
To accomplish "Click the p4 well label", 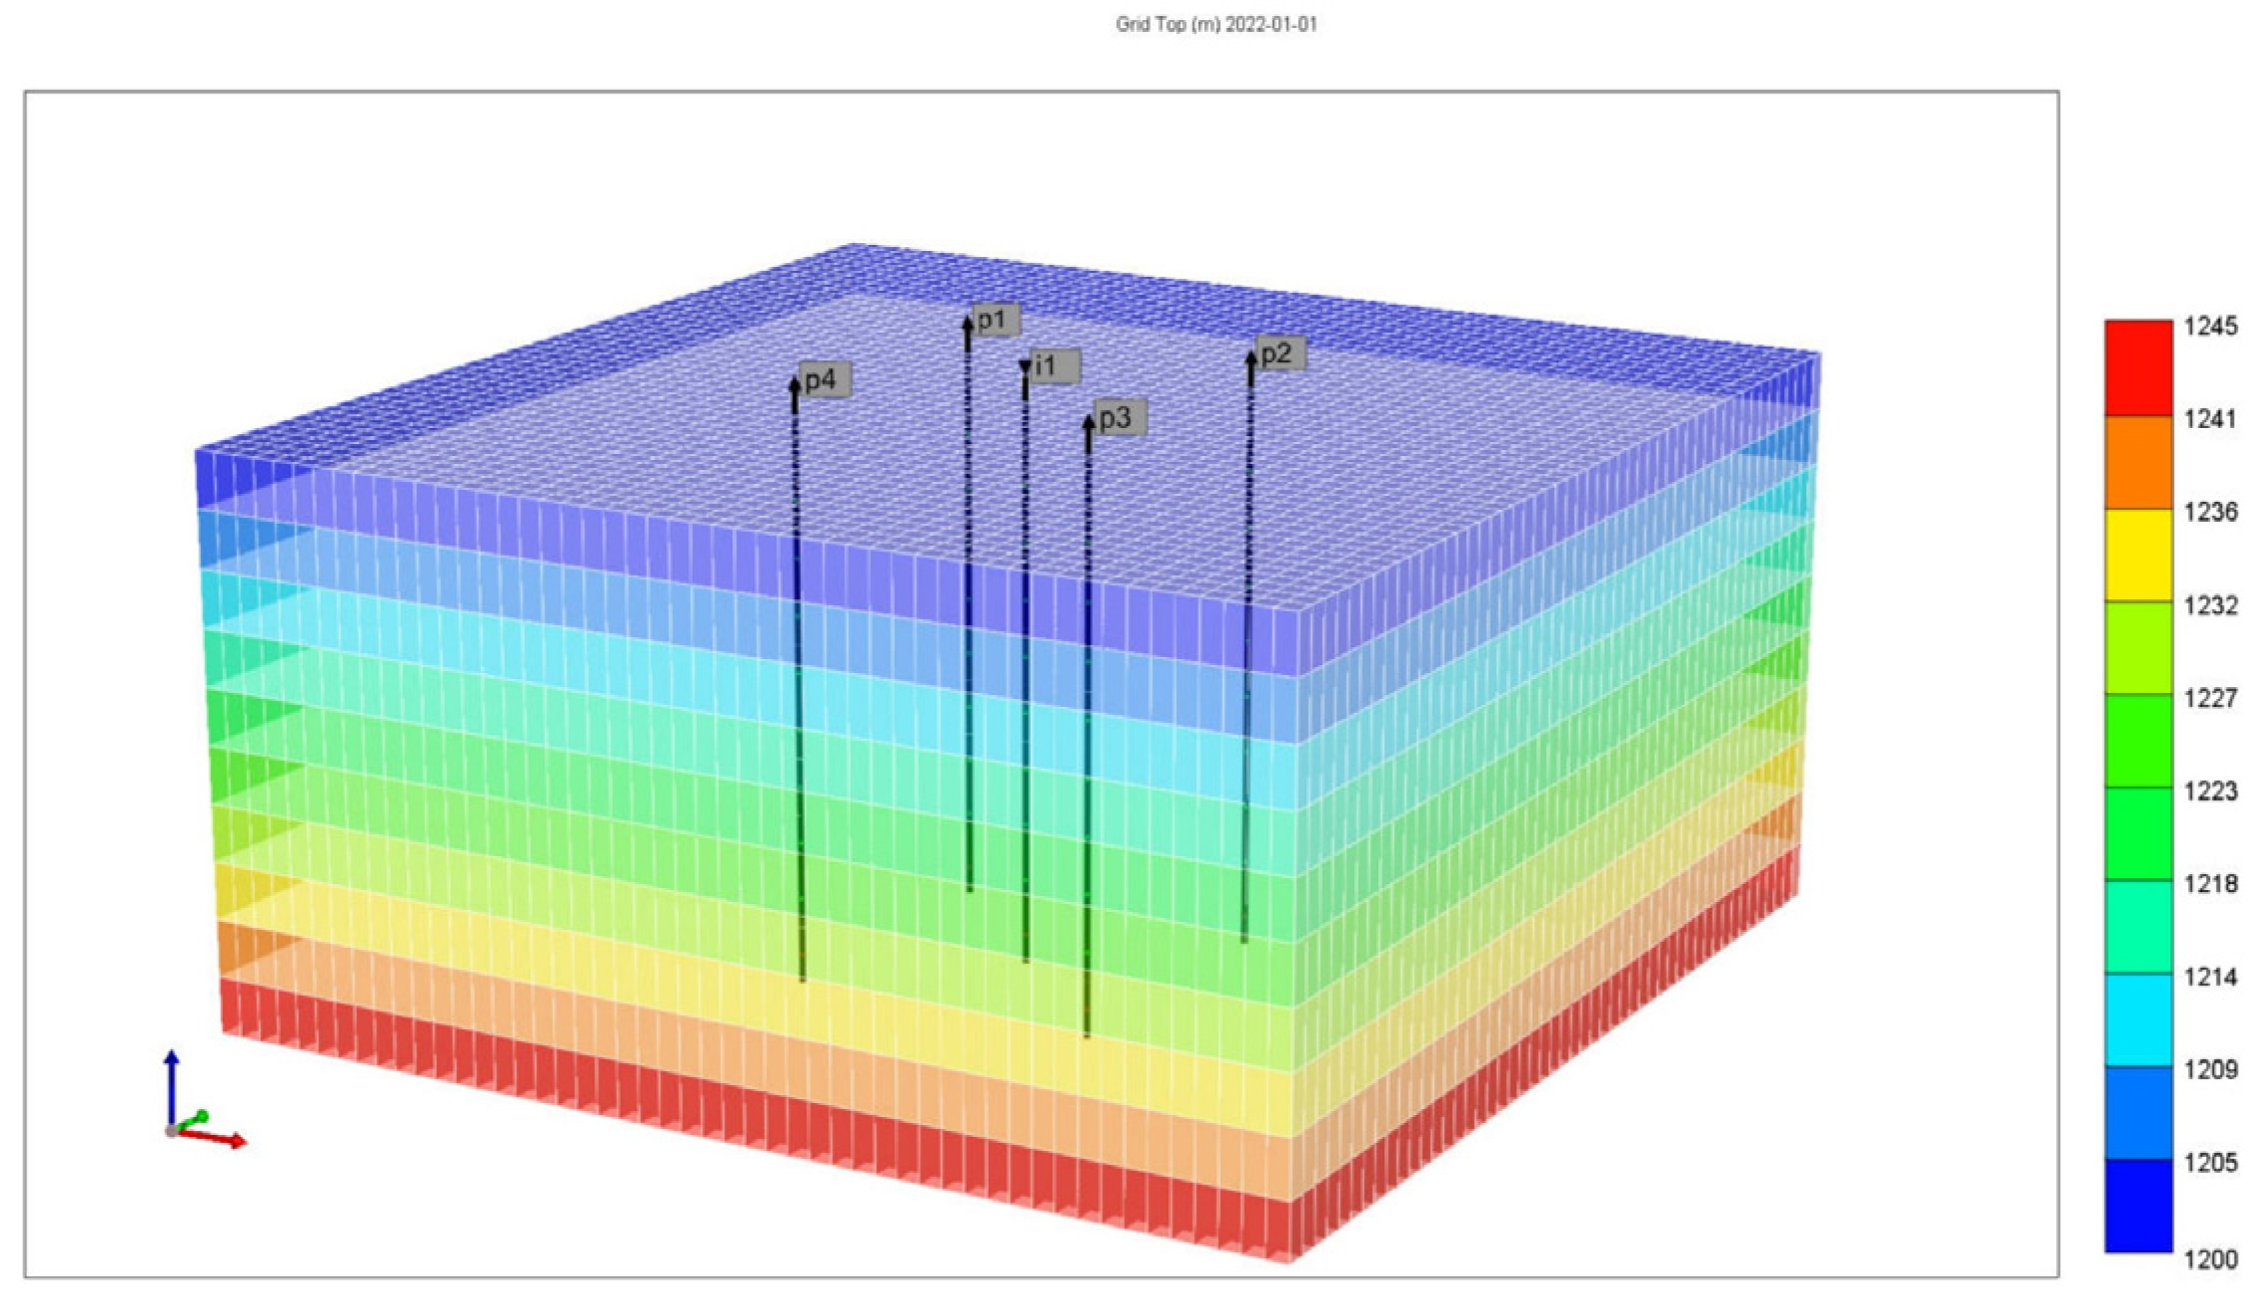I will (824, 380).
